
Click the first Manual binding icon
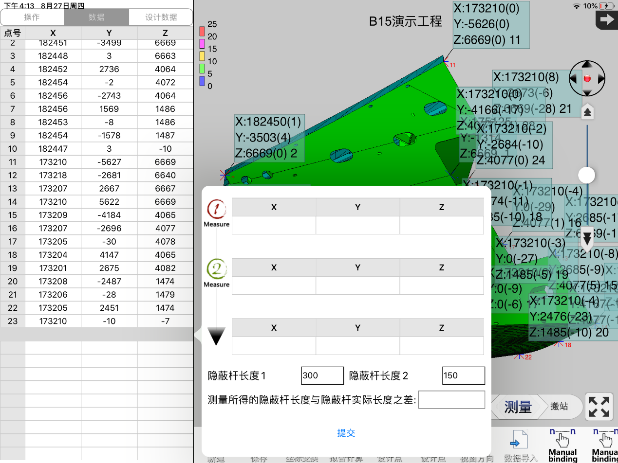tap(563, 439)
